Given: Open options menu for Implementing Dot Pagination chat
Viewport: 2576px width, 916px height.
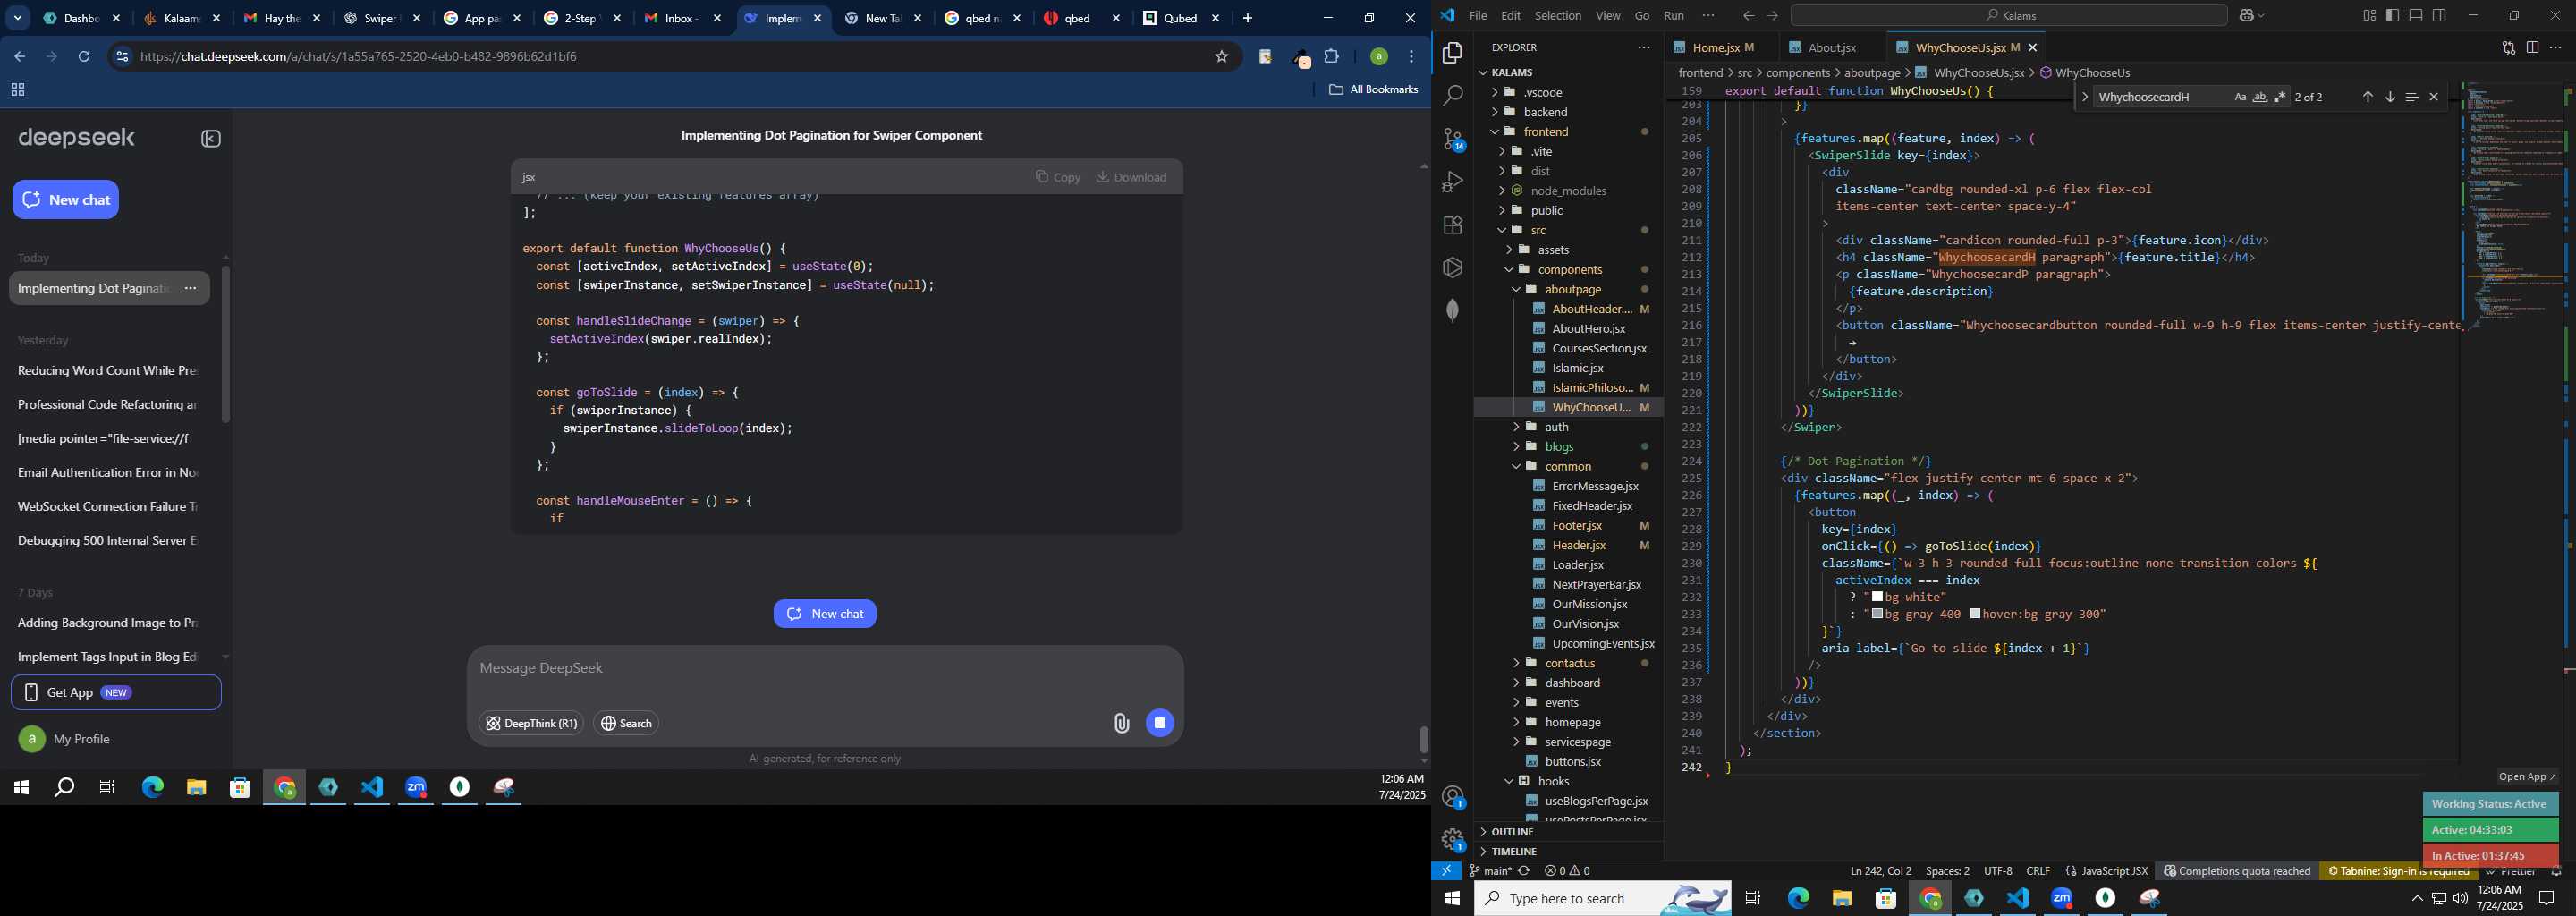Looking at the screenshot, I should coord(191,289).
